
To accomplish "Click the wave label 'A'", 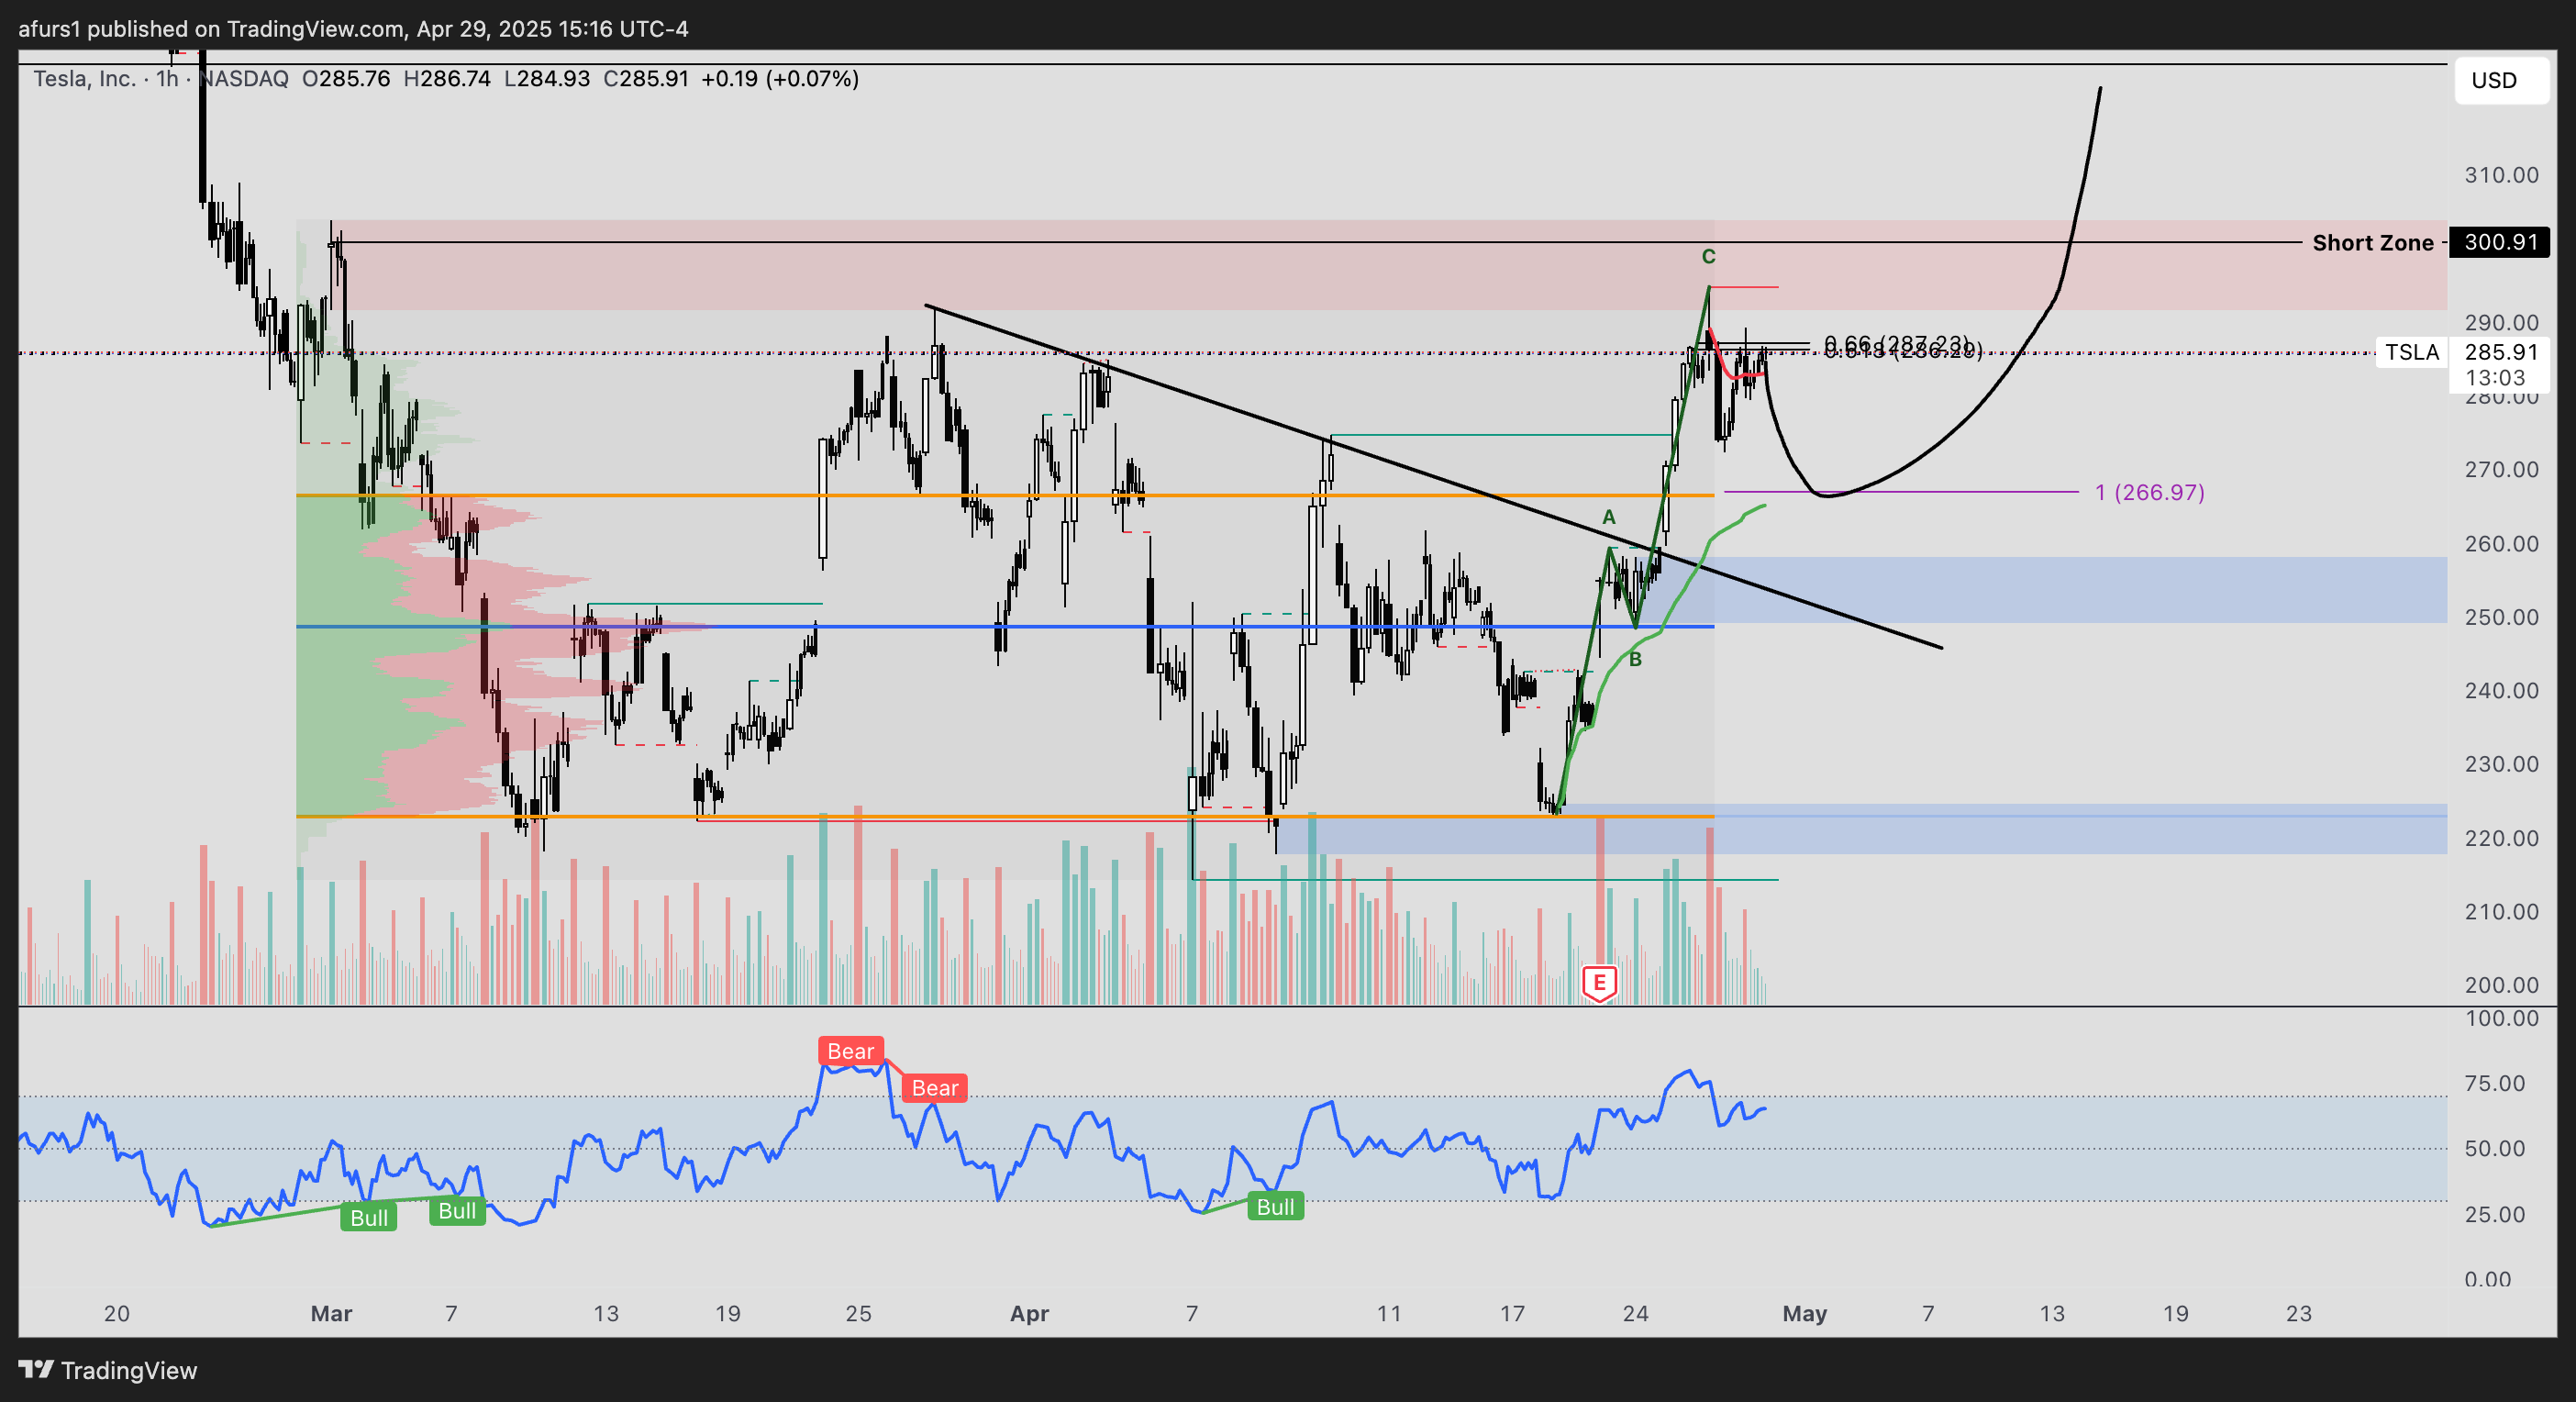I will tap(1609, 517).
